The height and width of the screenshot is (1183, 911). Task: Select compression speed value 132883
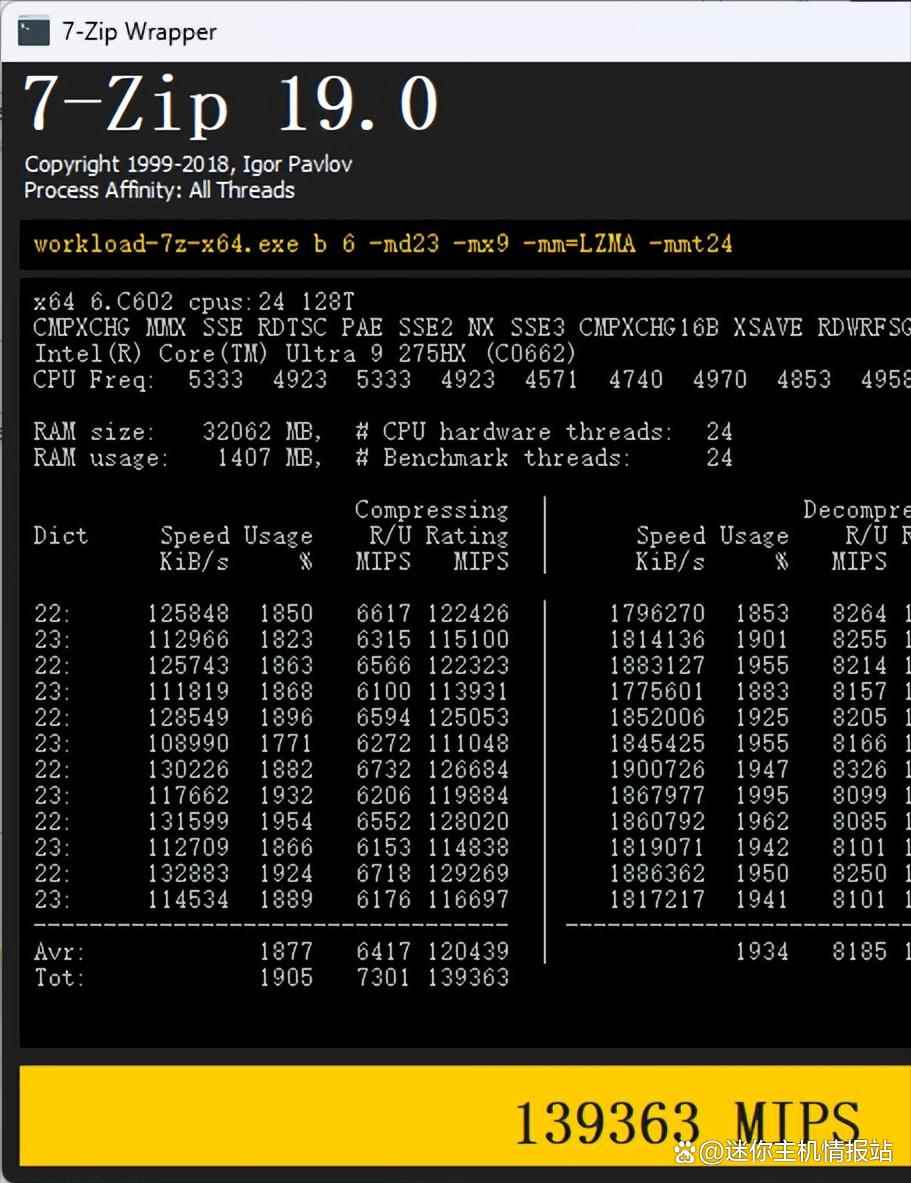click(x=188, y=874)
